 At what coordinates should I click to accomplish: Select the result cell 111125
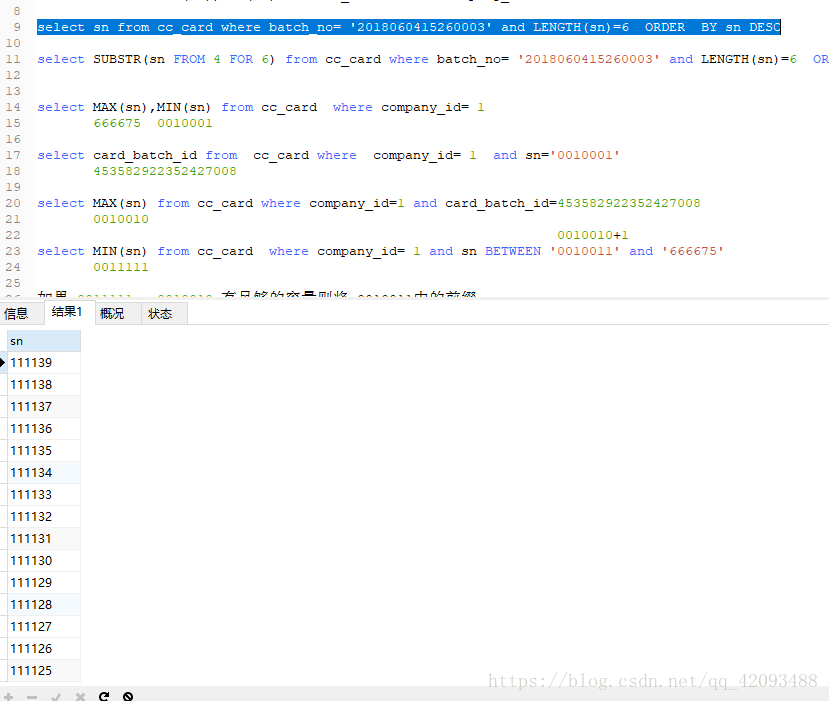pos(44,670)
